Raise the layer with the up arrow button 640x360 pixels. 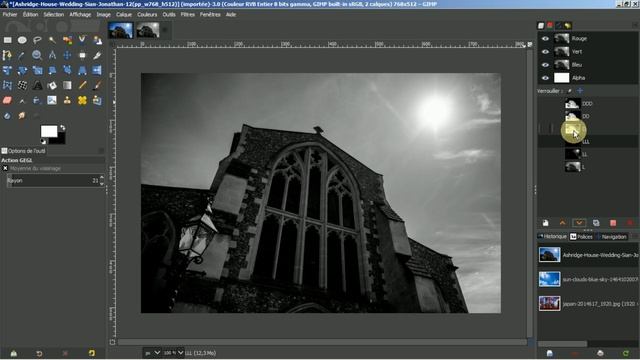(562, 223)
